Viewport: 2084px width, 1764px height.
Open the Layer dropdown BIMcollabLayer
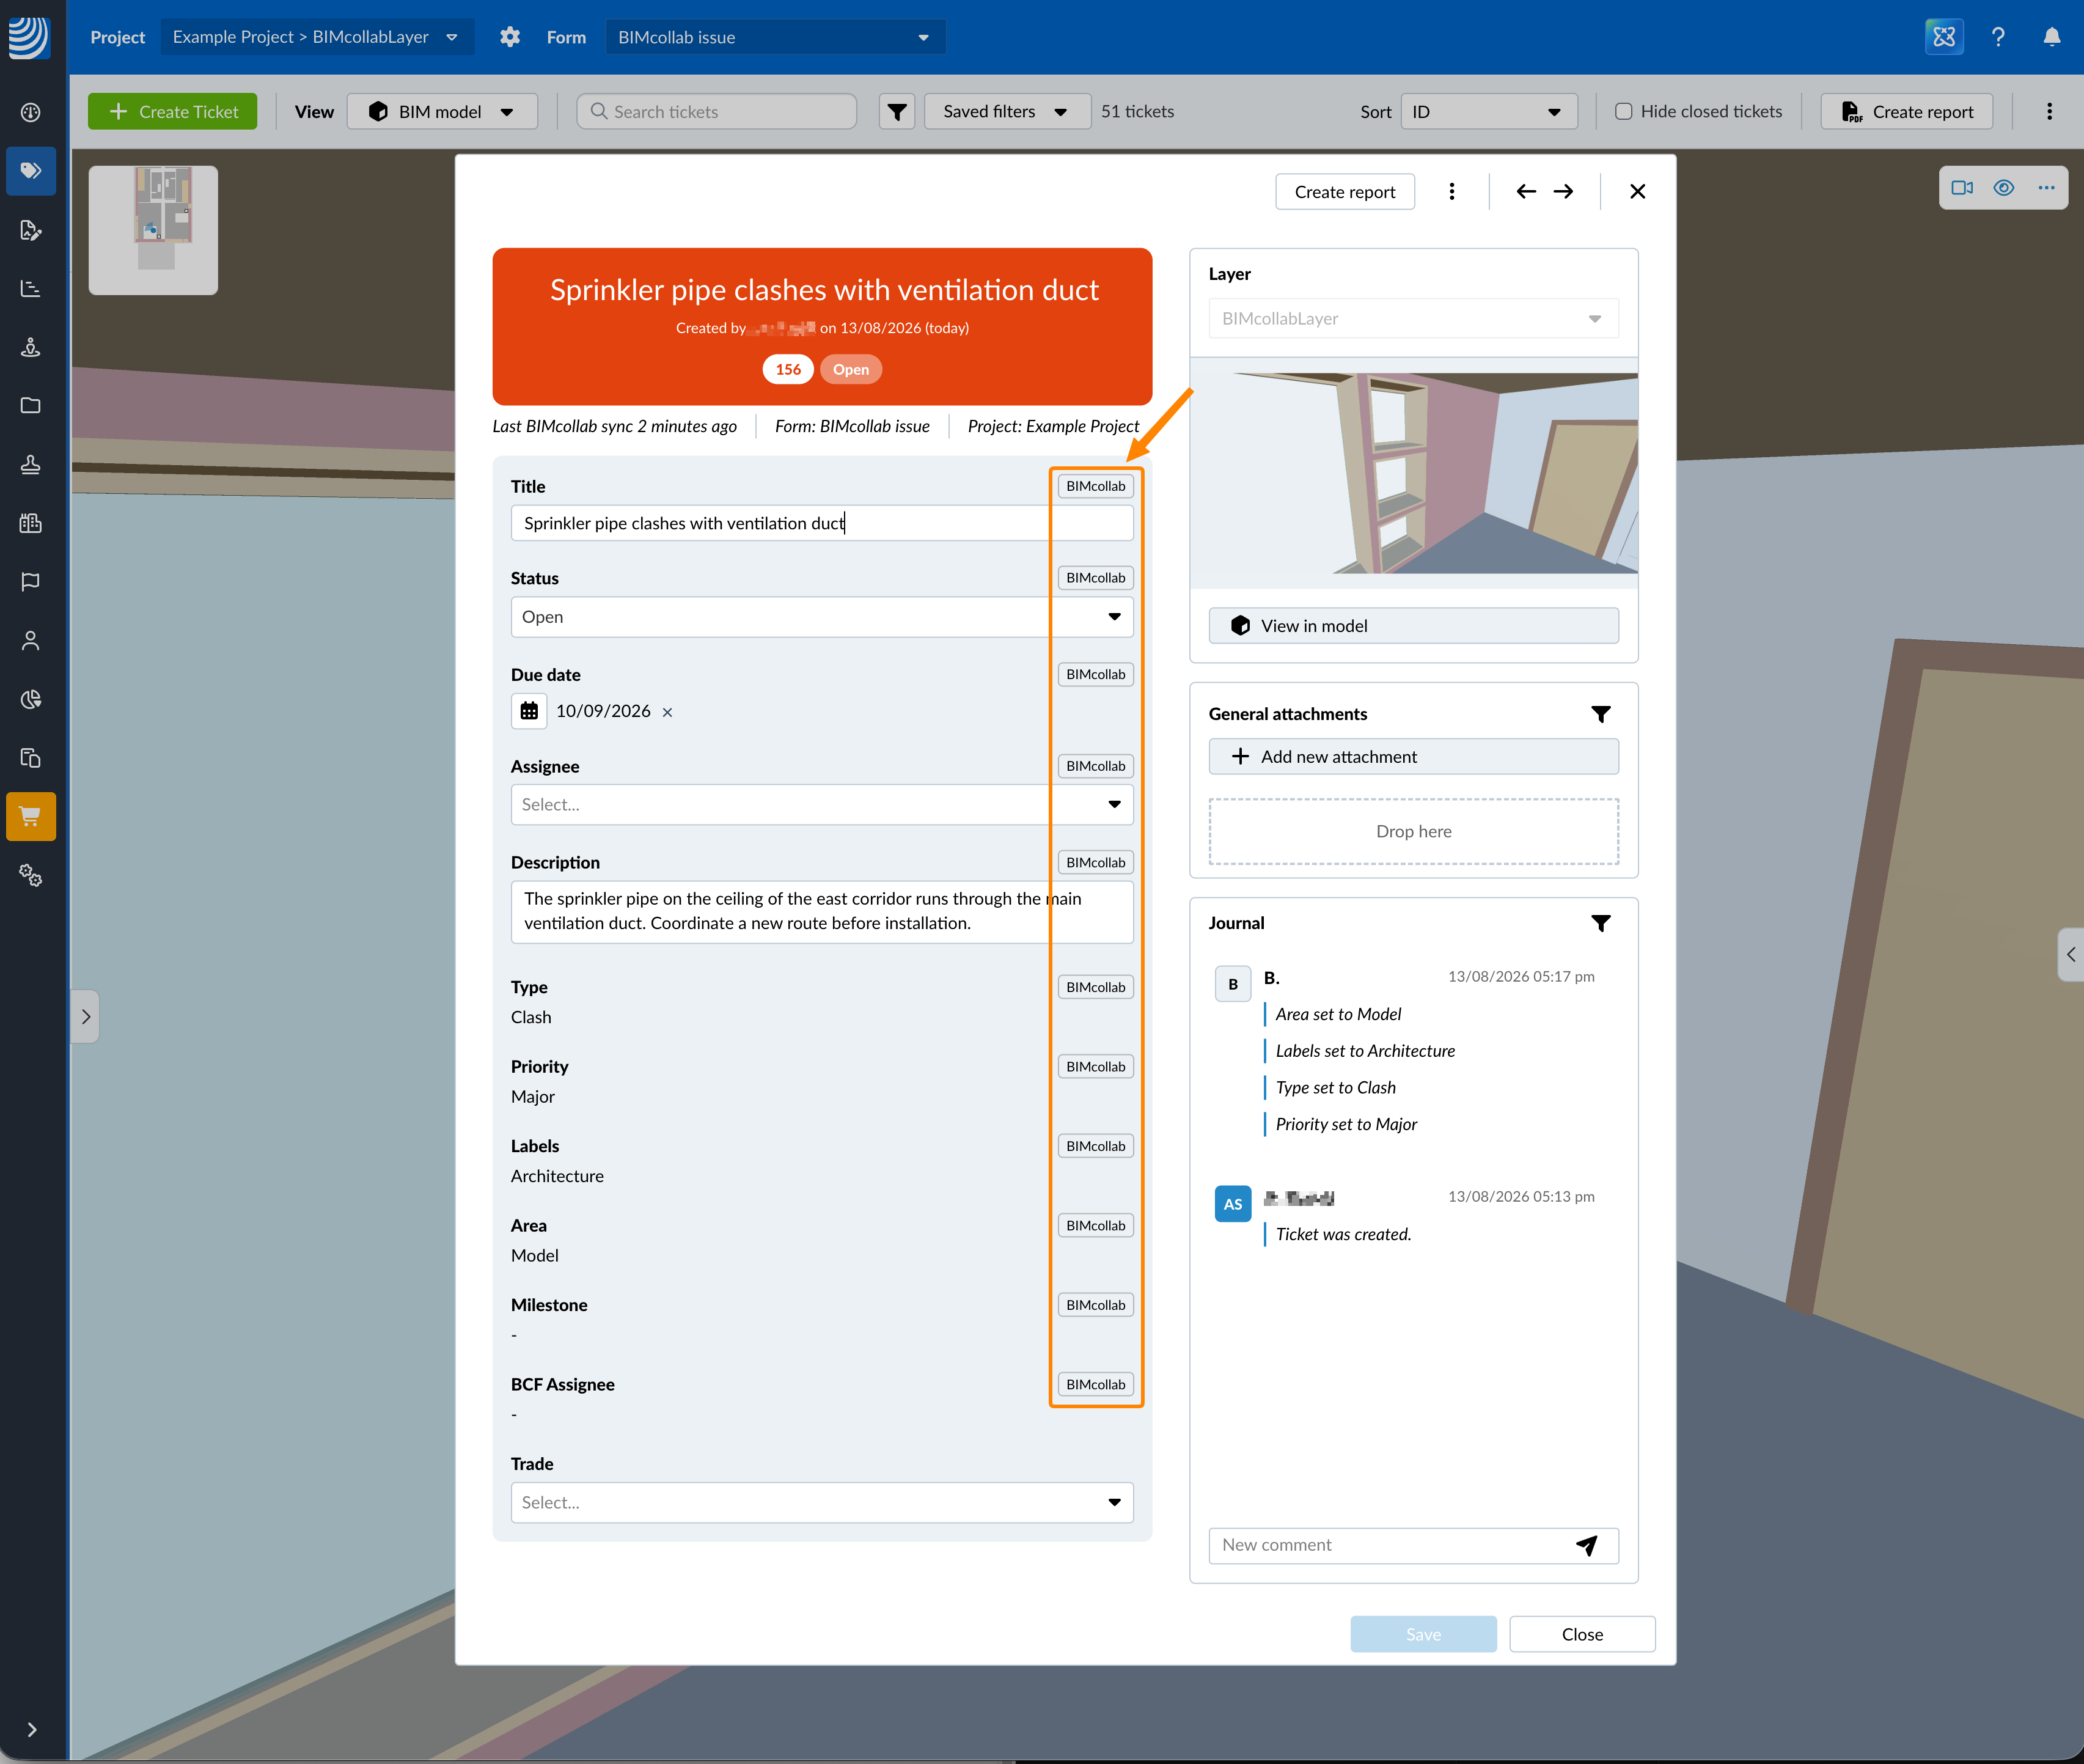[x=1413, y=319]
